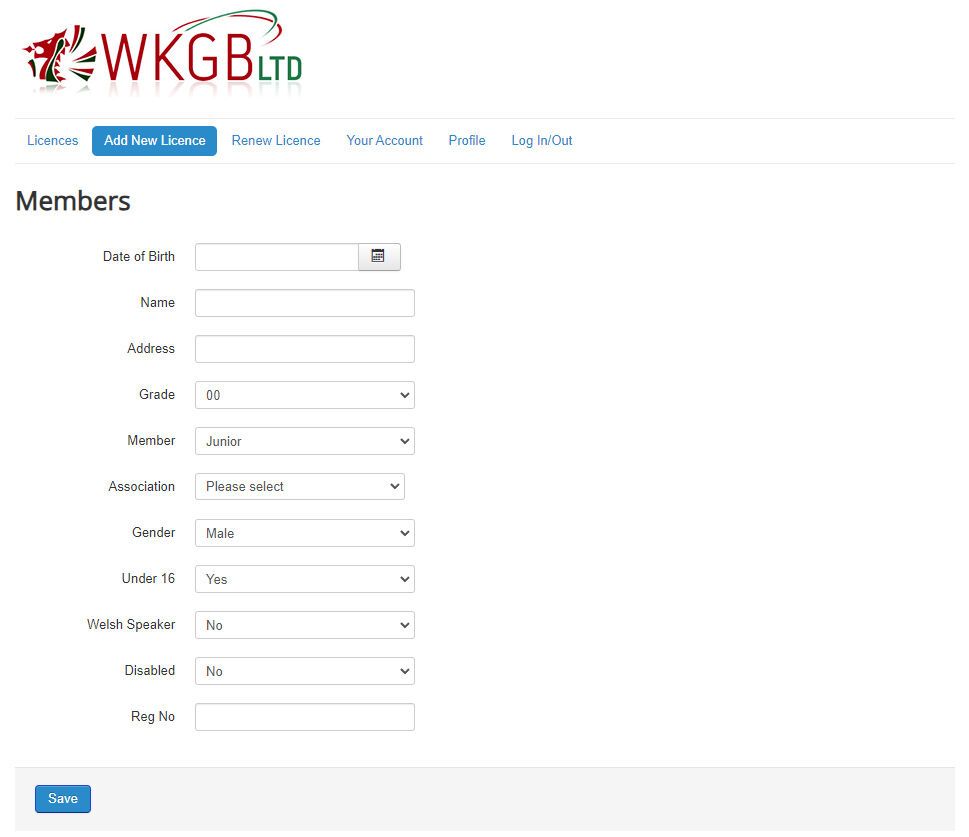Open the Member type dropdown
This screenshot has height=837, width=969.
pos(304,441)
